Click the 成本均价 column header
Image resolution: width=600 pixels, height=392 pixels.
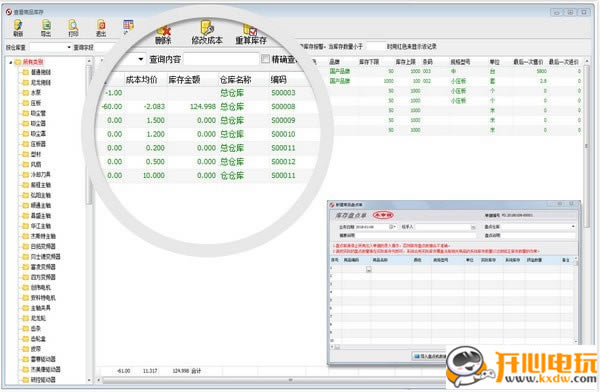[141, 80]
